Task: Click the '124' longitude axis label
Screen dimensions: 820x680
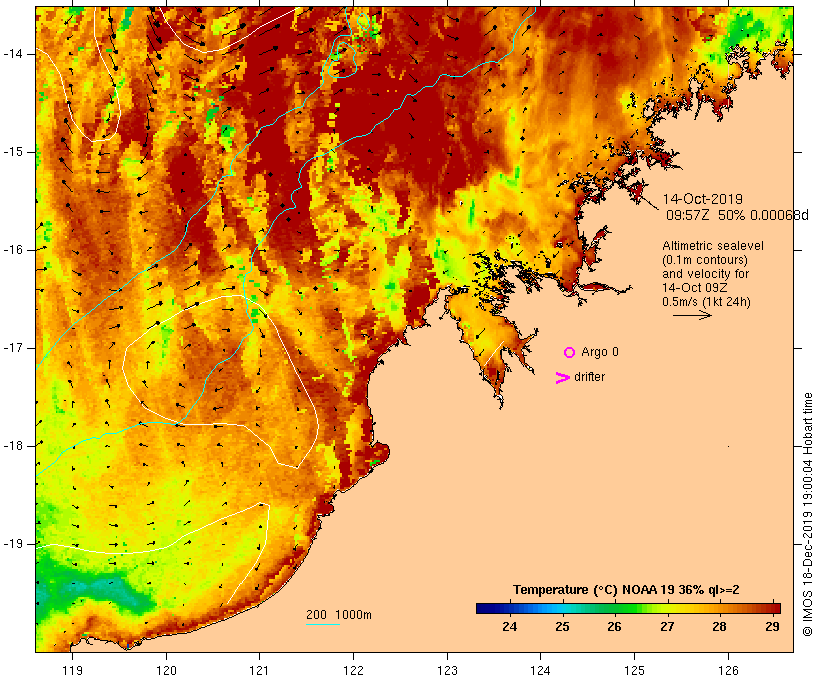Action: (x=540, y=671)
